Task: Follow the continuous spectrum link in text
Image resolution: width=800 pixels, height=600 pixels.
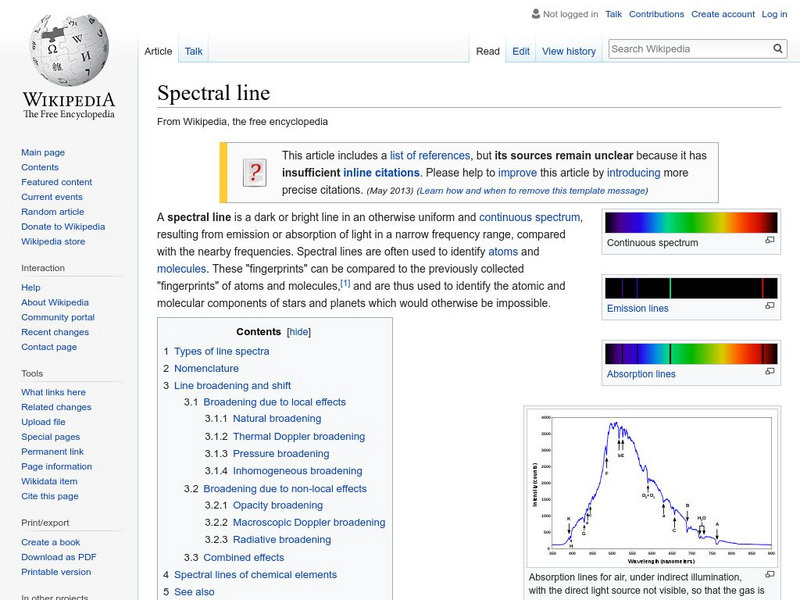Action: [x=529, y=217]
